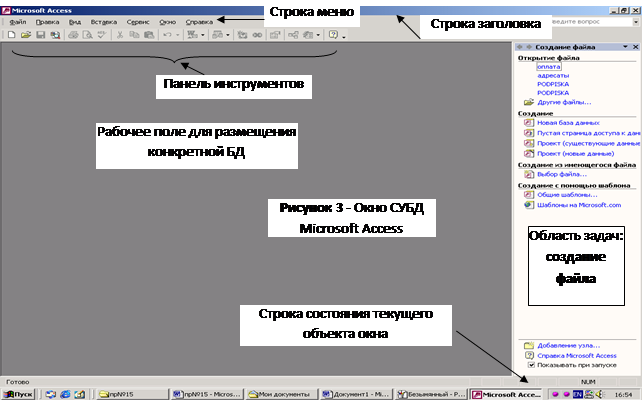This screenshot has height=400, width=642.
Task: Open the Файл menu
Action: (18, 22)
